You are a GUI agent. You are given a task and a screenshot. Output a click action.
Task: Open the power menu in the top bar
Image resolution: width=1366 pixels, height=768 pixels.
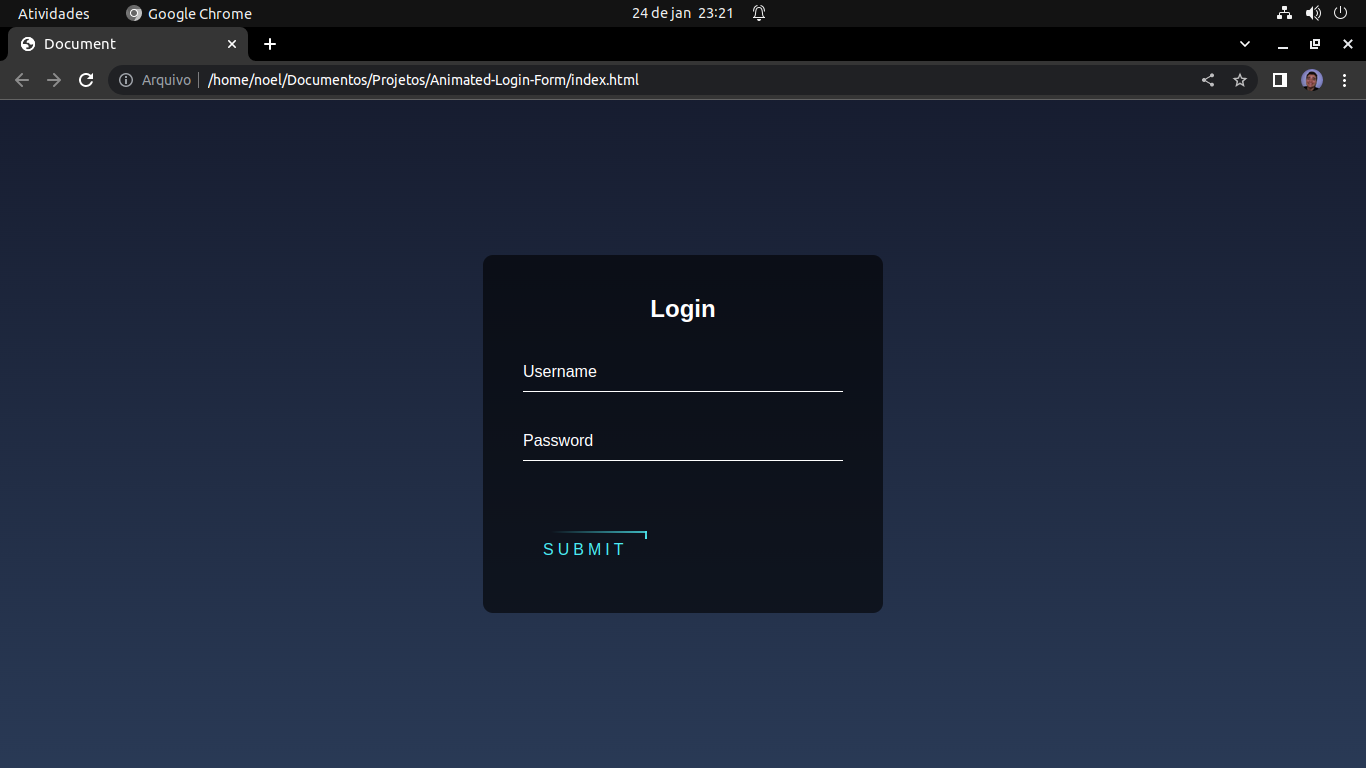pos(1341,13)
